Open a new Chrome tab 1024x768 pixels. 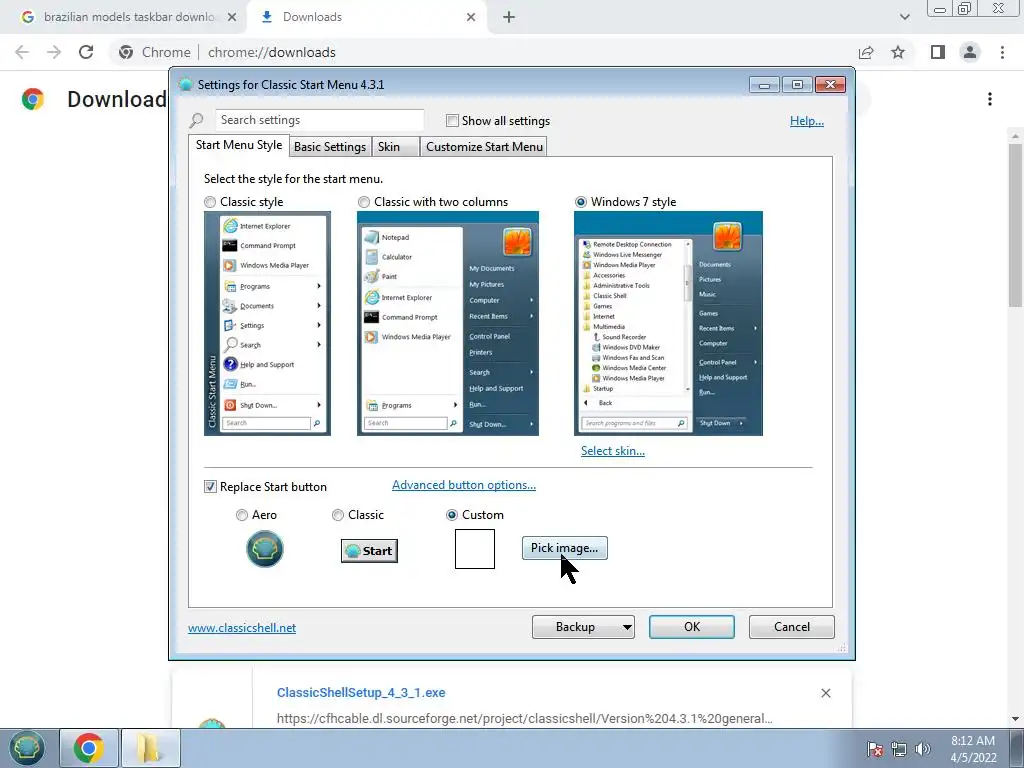[509, 17]
